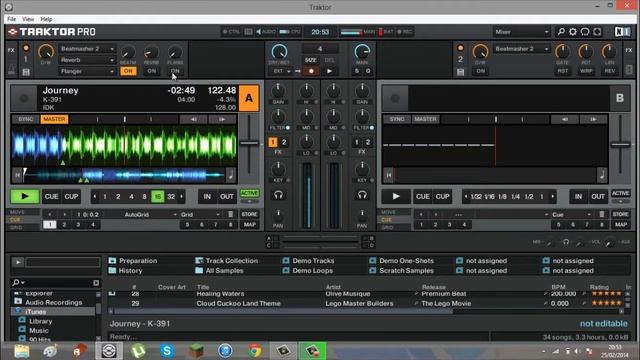Play Deck A with green play button

(25, 196)
